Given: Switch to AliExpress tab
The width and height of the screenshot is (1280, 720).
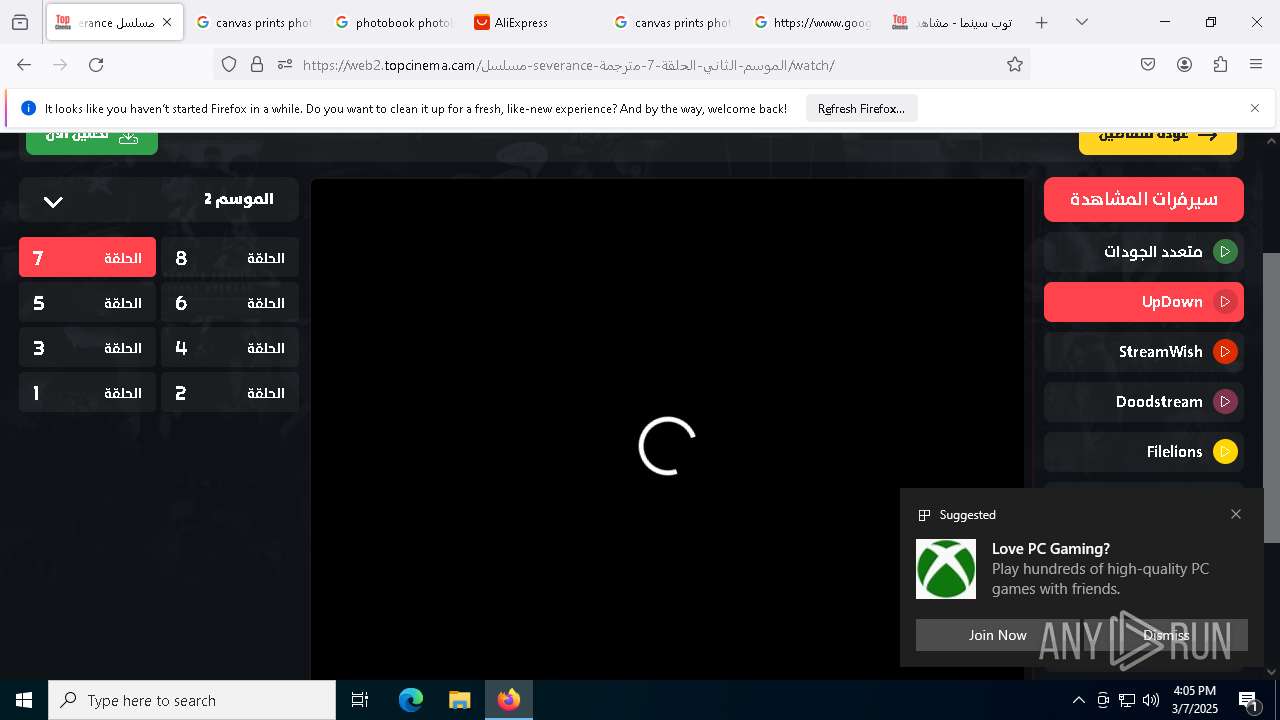Looking at the screenshot, I should pyautogui.click(x=533, y=22).
